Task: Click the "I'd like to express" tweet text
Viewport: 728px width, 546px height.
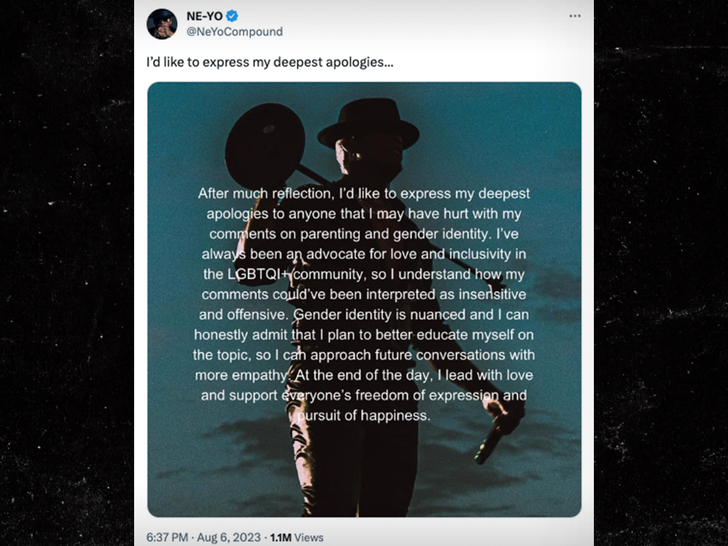Action: click(270, 62)
